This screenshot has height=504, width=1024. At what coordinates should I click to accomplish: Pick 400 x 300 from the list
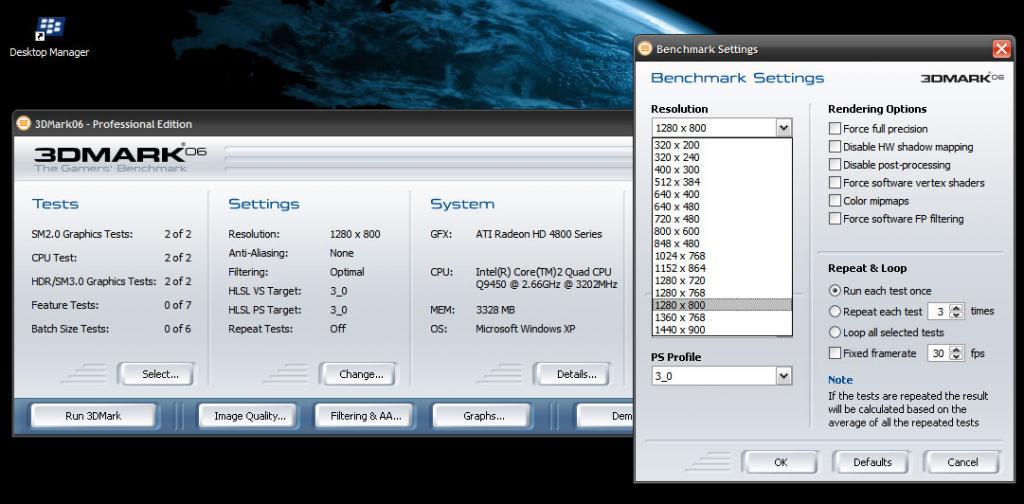(722, 170)
